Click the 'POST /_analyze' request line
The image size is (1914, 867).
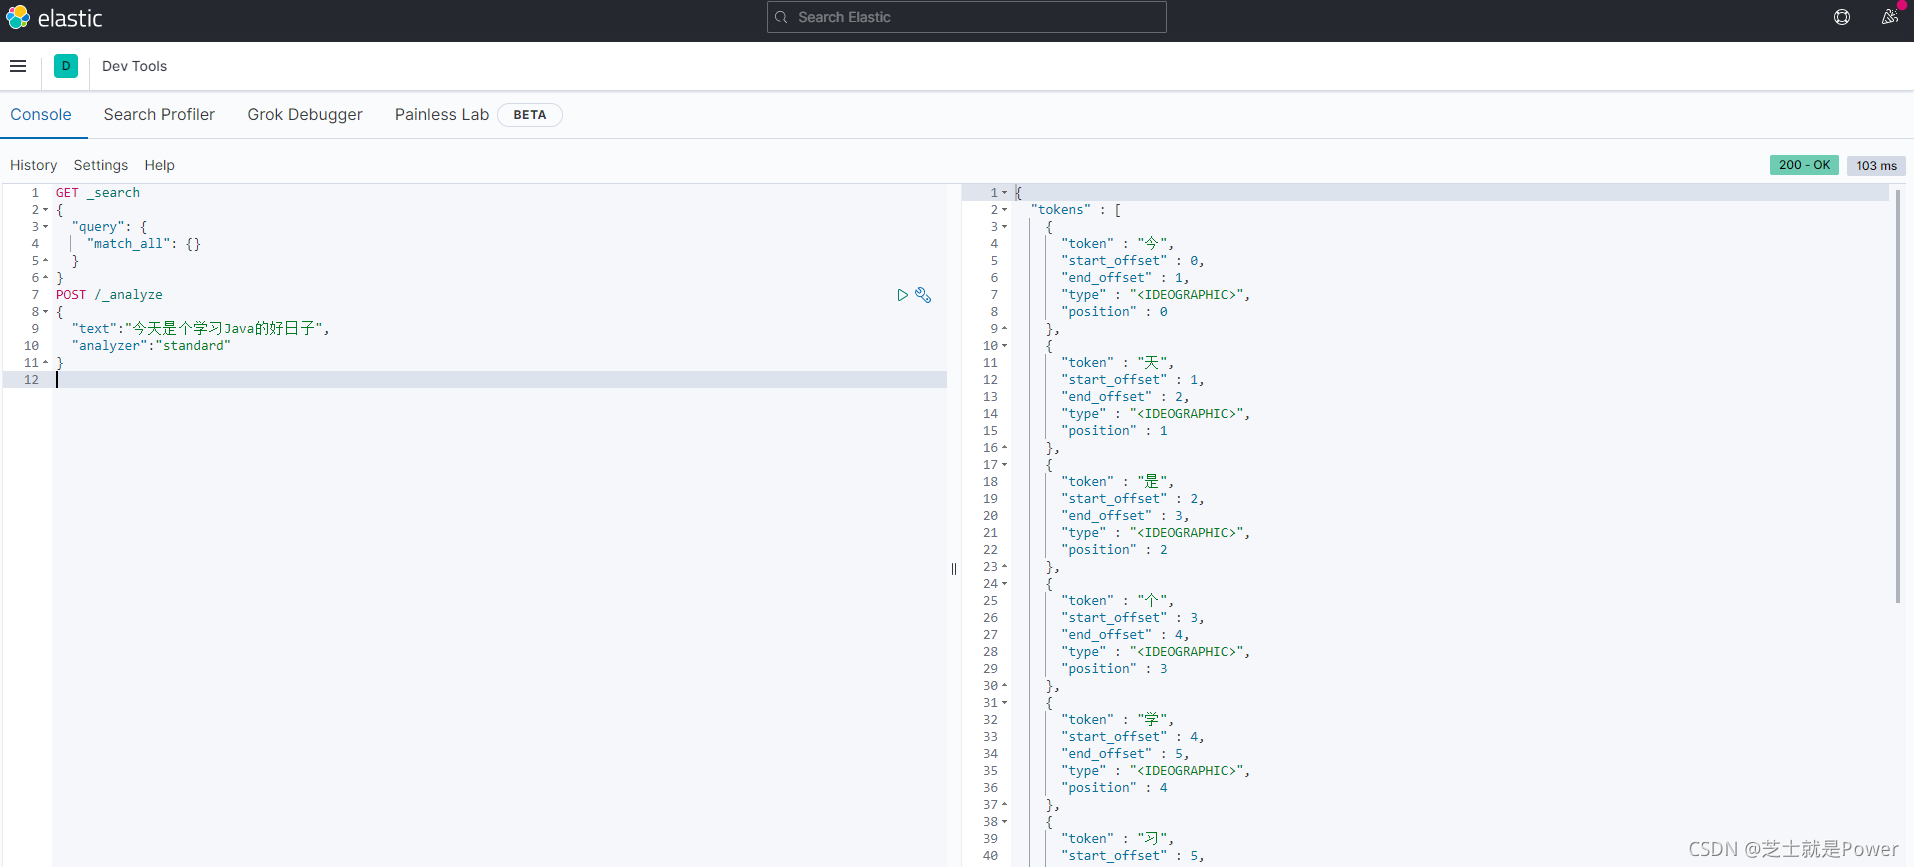click(109, 295)
